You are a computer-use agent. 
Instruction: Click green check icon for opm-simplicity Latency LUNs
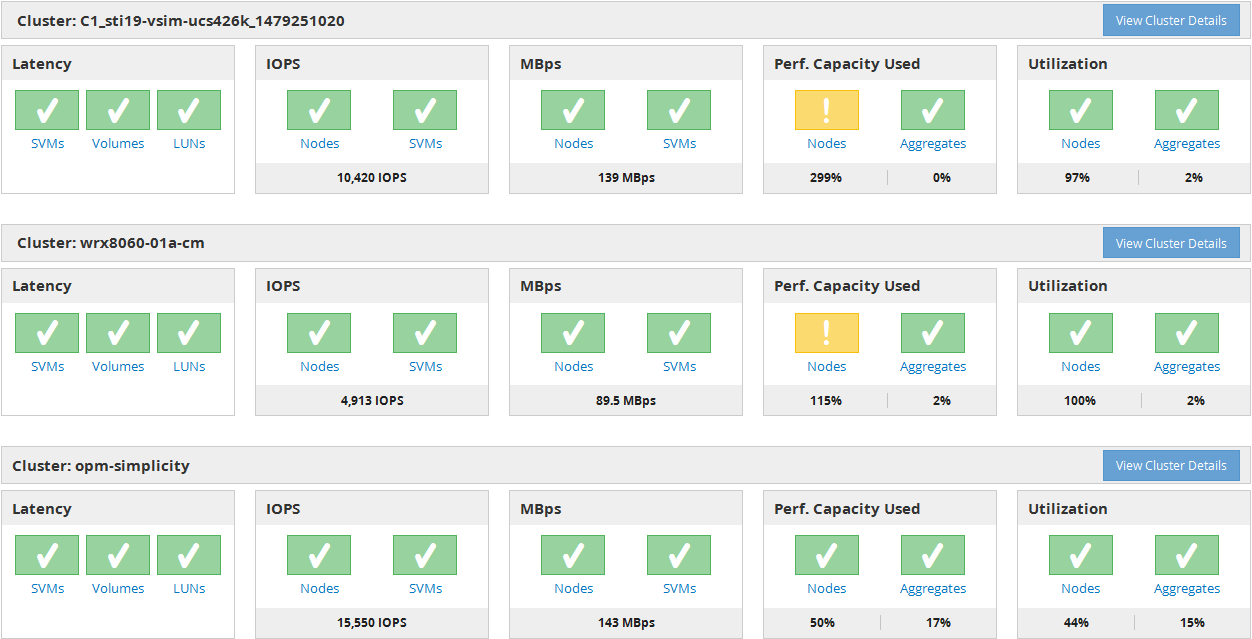tap(189, 555)
